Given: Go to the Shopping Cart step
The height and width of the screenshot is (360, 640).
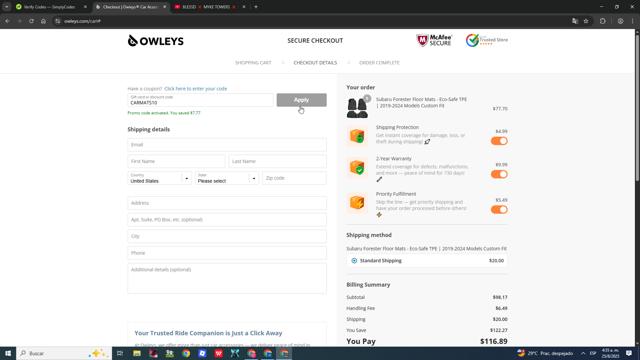Looking at the screenshot, I should pyautogui.click(x=253, y=63).
